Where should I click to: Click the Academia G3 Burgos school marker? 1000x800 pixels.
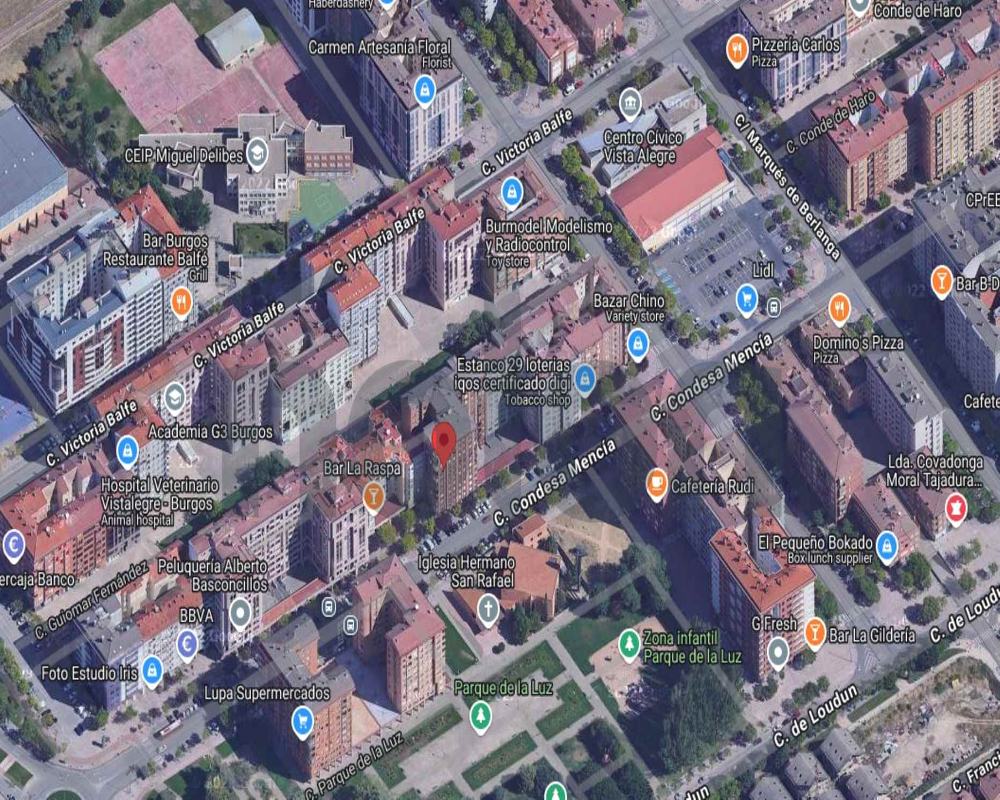[x=175, y=399]
